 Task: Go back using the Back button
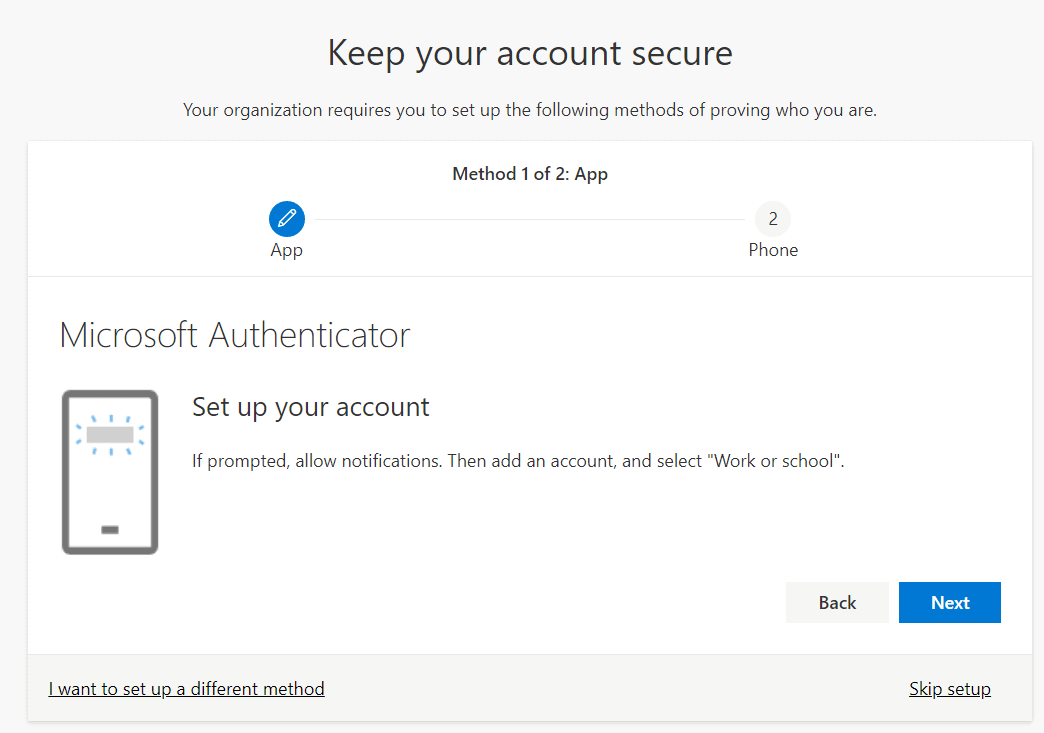pyautogui.click(x=837, y=602)
